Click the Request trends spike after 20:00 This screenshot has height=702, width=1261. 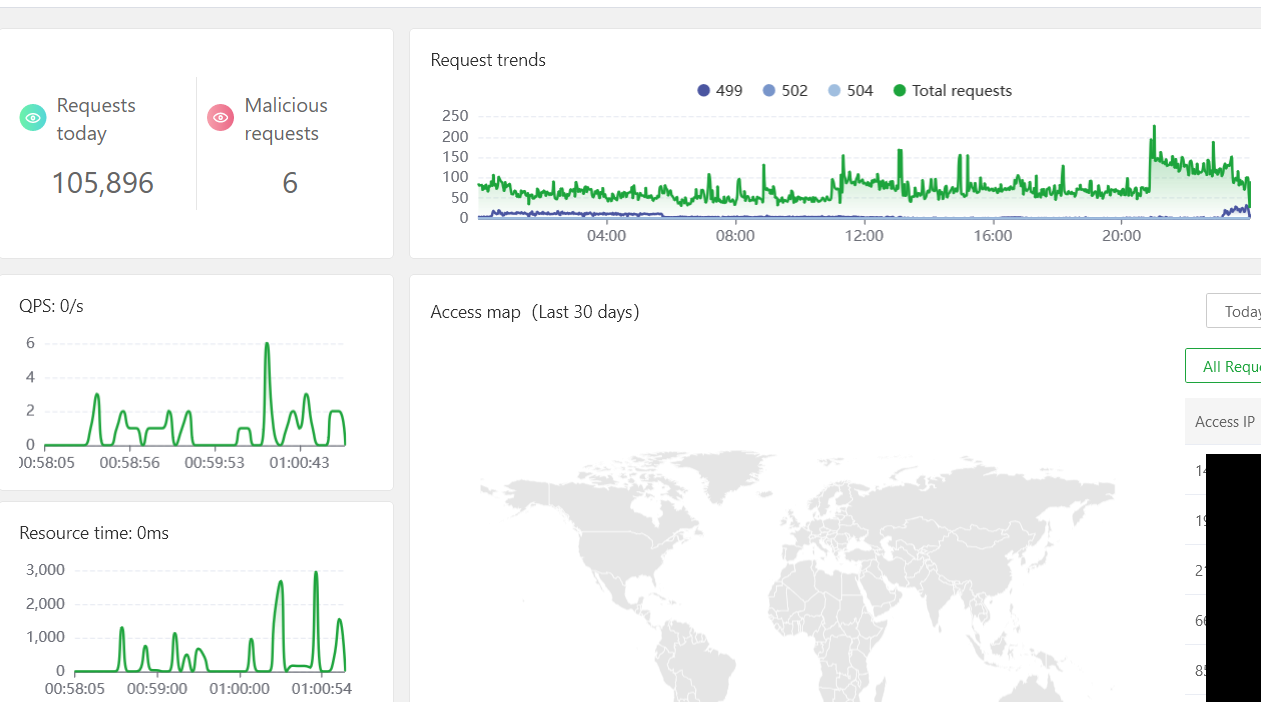1154,128
